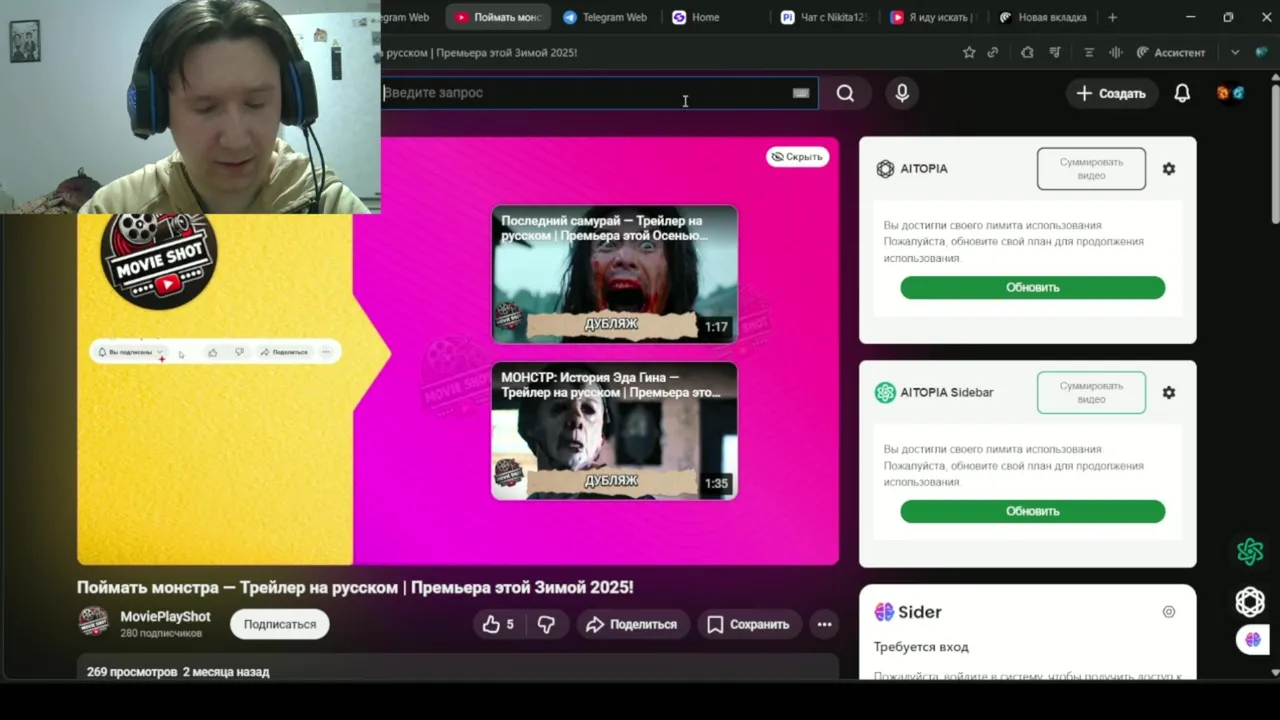This screenshot has width=1280, height=720.
Task: Click the green ChatGPT floating icon
Action: (x=1250, y=552)
